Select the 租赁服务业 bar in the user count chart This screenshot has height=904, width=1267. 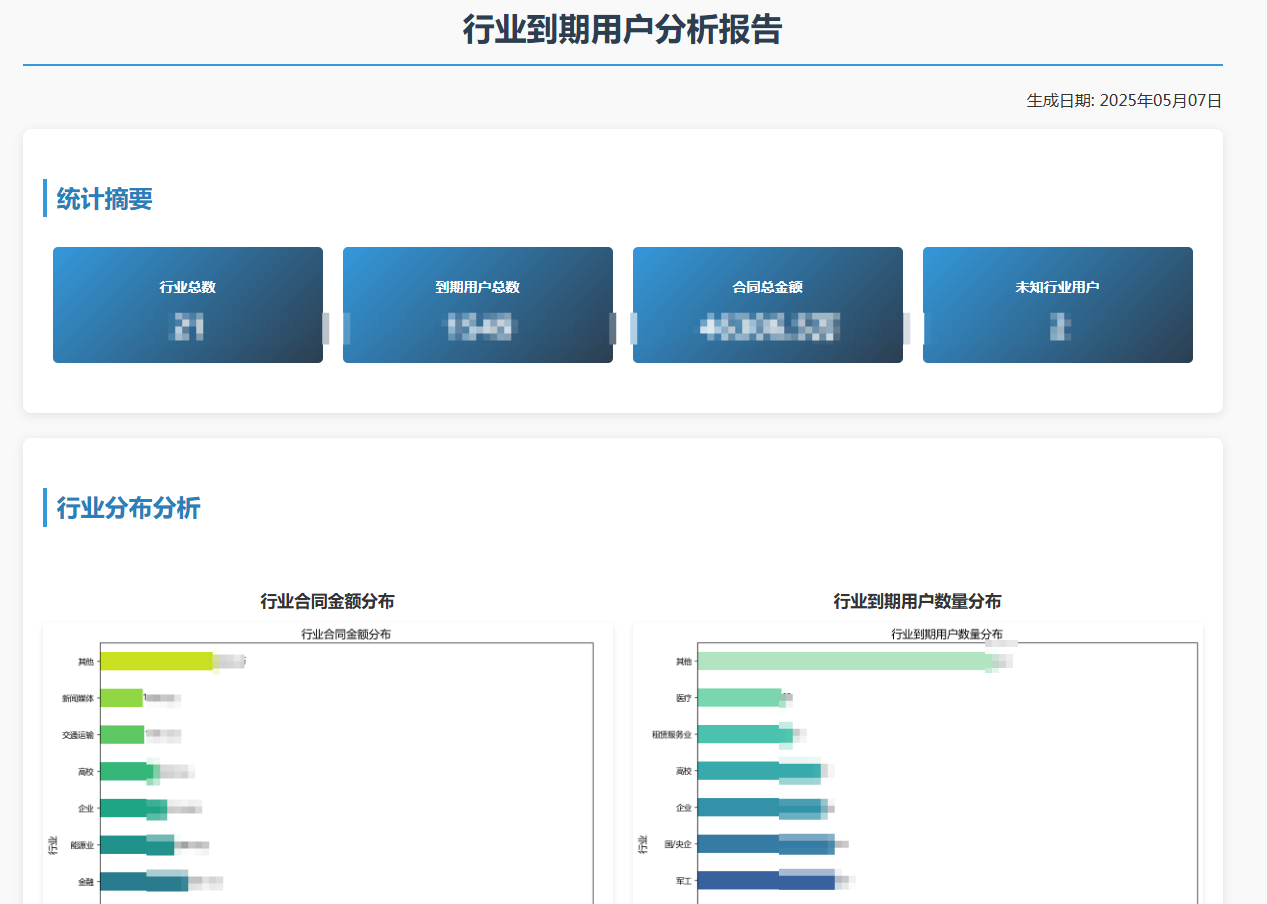point(745,734)
